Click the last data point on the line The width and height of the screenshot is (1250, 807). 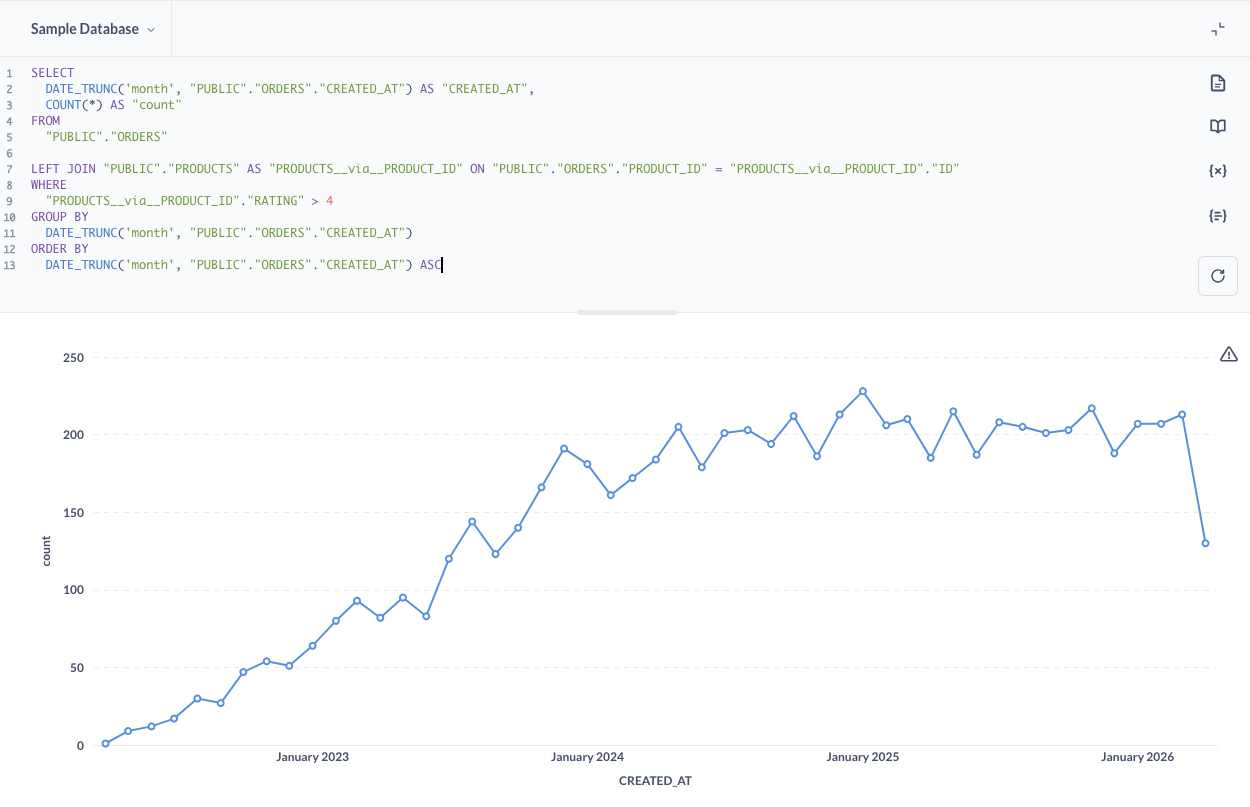(1205, 543)
